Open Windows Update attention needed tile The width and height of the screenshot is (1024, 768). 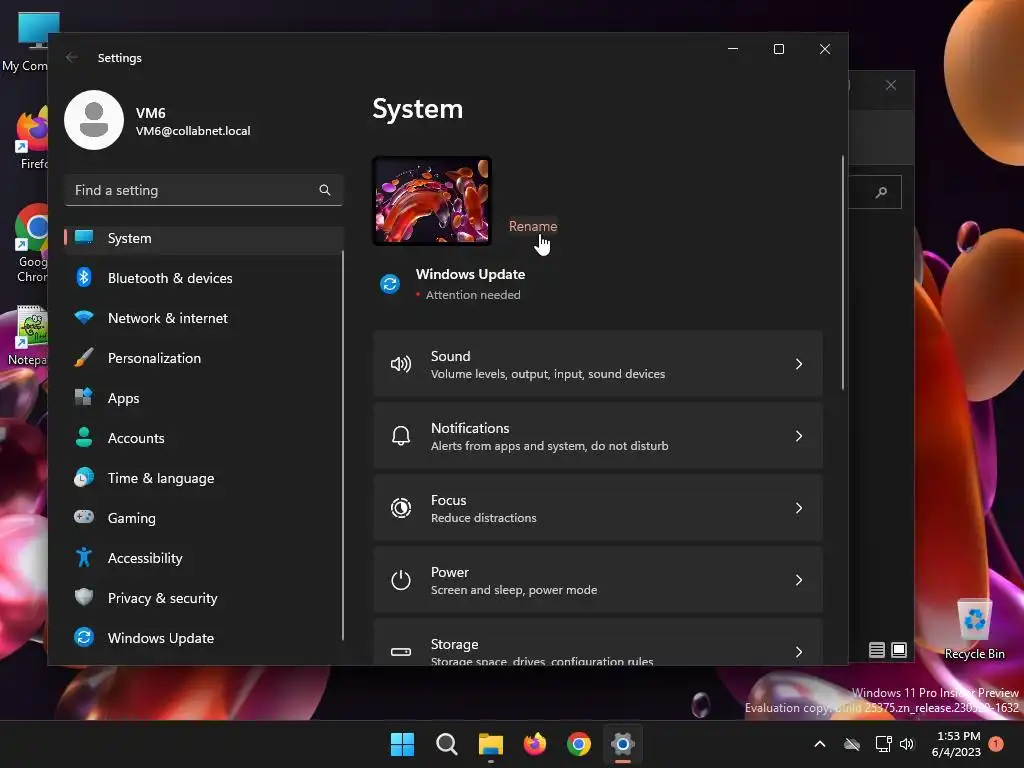tap(453, 284)
